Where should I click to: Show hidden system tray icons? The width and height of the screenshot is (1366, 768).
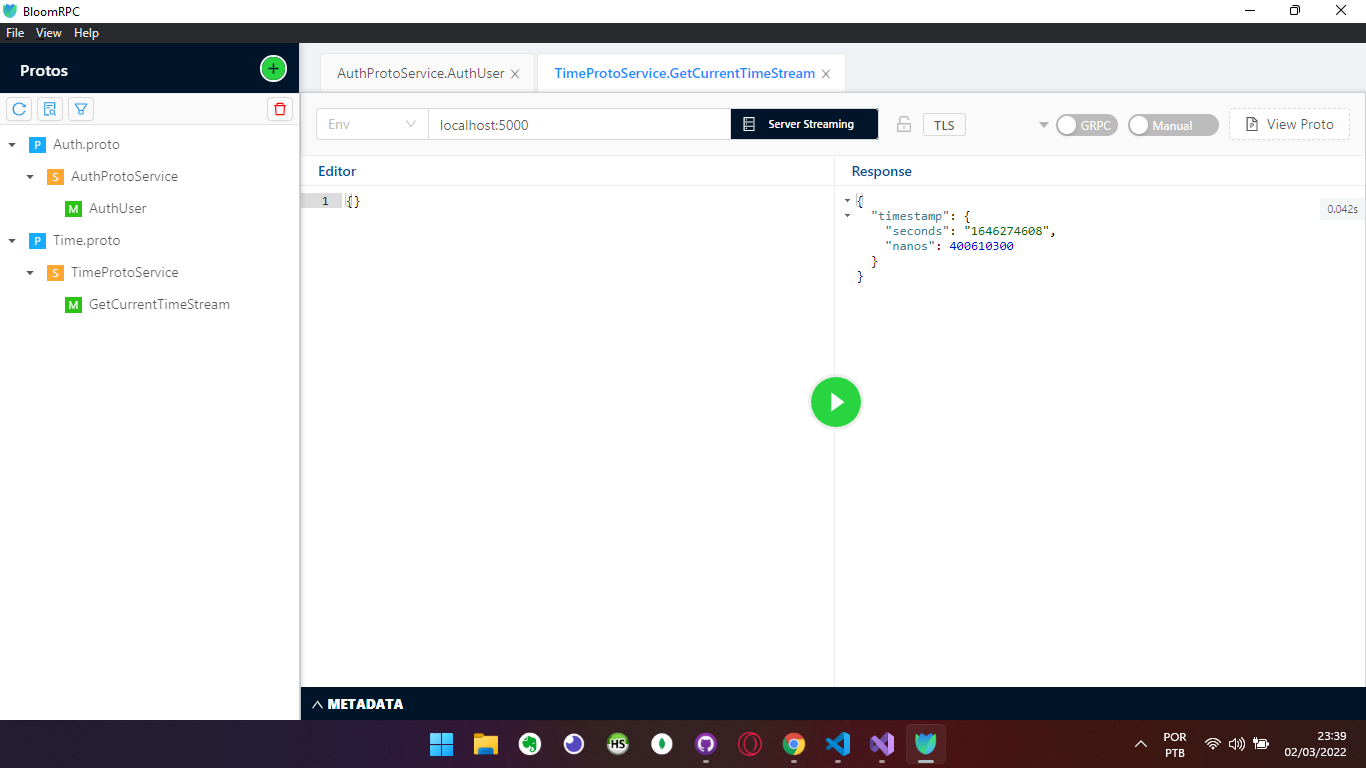click(1140, 744)
